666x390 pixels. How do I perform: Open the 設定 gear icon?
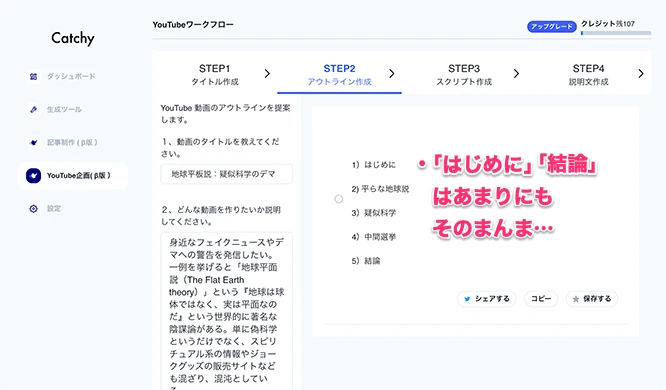34,209
